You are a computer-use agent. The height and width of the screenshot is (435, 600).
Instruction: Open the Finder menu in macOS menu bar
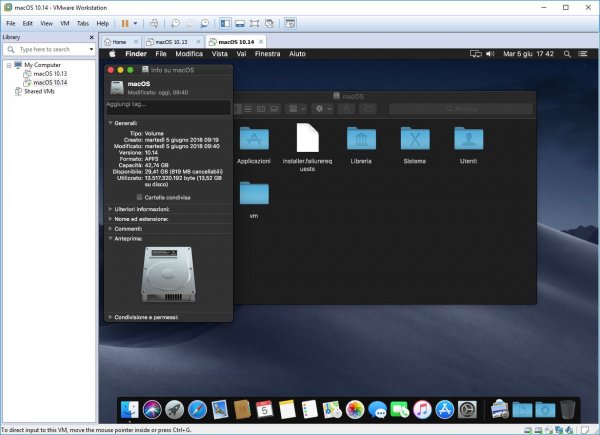pos(136,54)
